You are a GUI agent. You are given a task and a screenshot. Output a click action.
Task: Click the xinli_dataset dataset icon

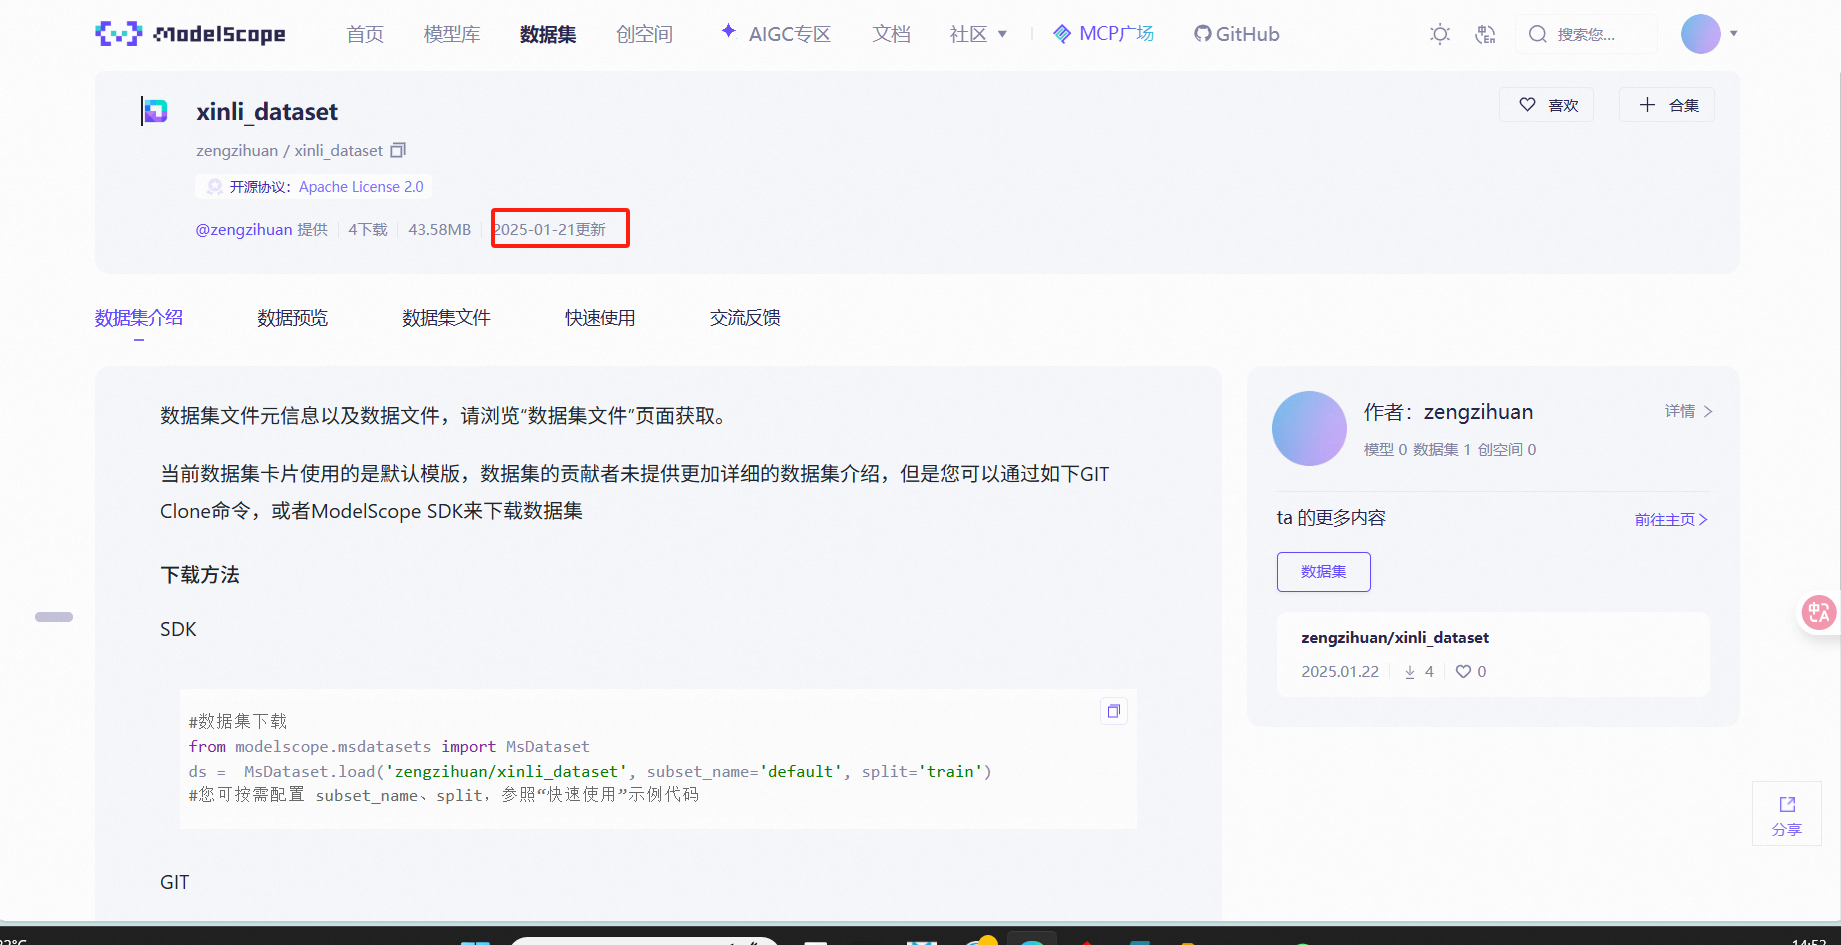(154, 111)
